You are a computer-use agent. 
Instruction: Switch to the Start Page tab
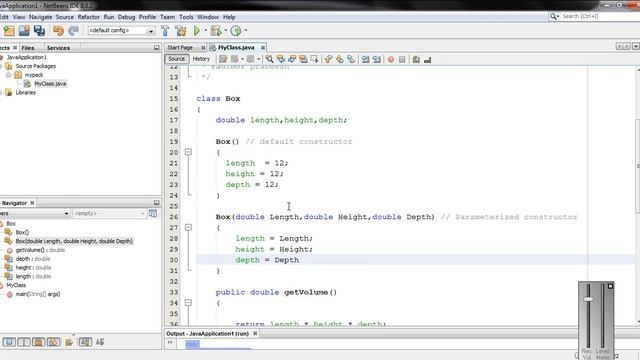click(180, 48)
